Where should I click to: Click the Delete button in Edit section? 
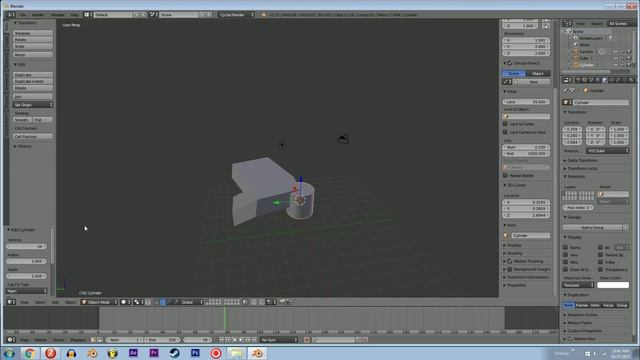click(x=33, y=88)
